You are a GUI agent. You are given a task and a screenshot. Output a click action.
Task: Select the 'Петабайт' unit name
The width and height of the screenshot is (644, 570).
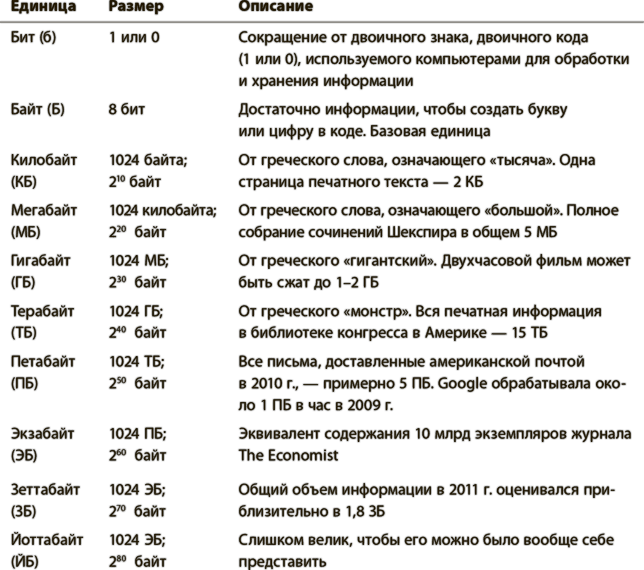pos(43,361)
